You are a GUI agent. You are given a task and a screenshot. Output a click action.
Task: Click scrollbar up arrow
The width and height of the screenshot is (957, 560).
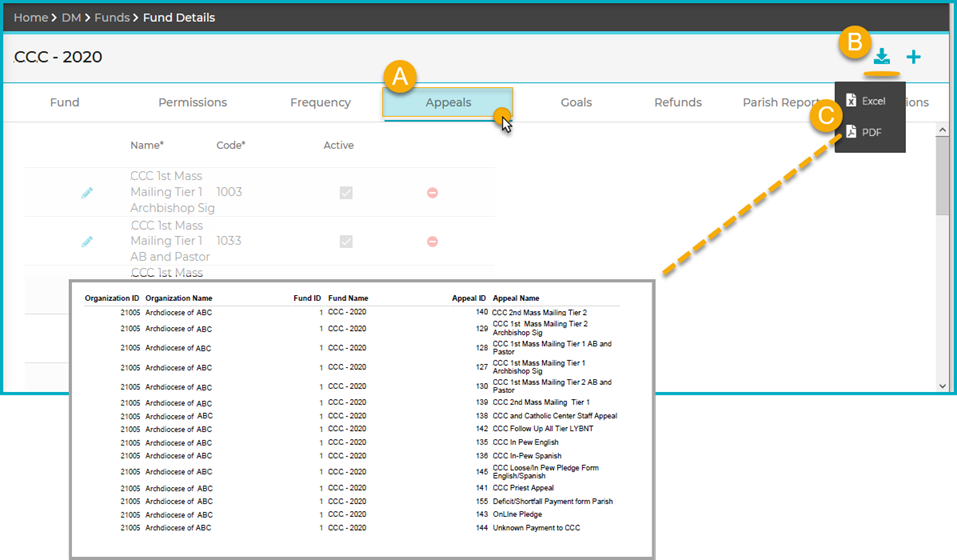pyautogui.click(x=942, y=130)
